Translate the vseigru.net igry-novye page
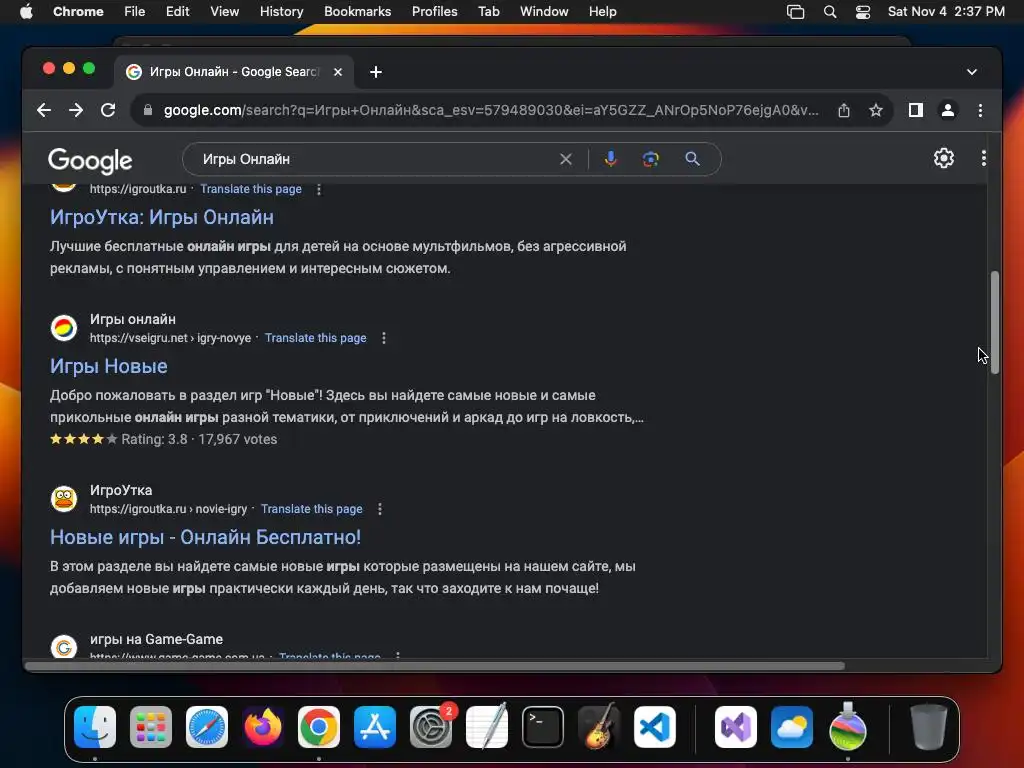The image size is (1024, 768). [x=315, y=338]
